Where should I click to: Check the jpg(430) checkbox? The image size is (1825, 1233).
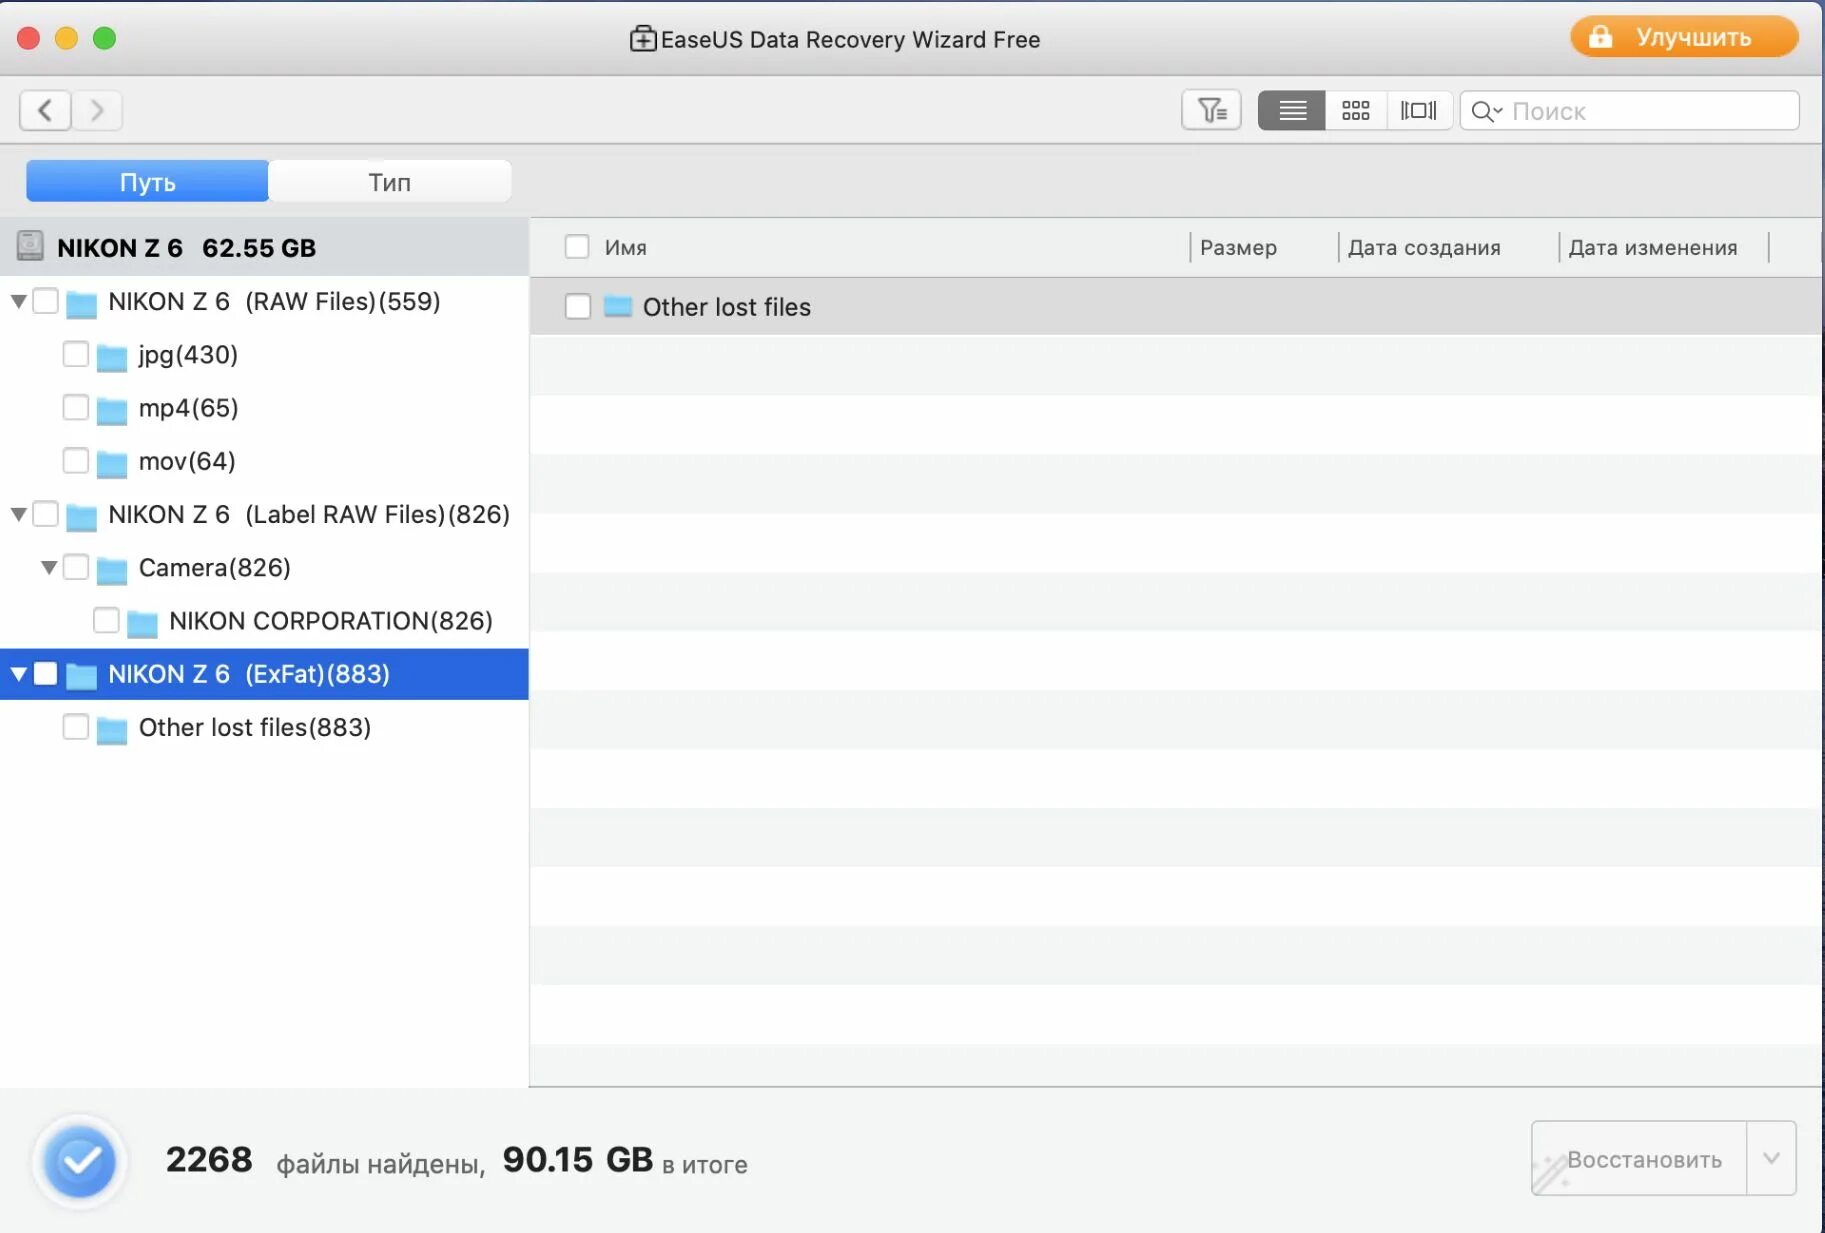click(x=76, y=354)
